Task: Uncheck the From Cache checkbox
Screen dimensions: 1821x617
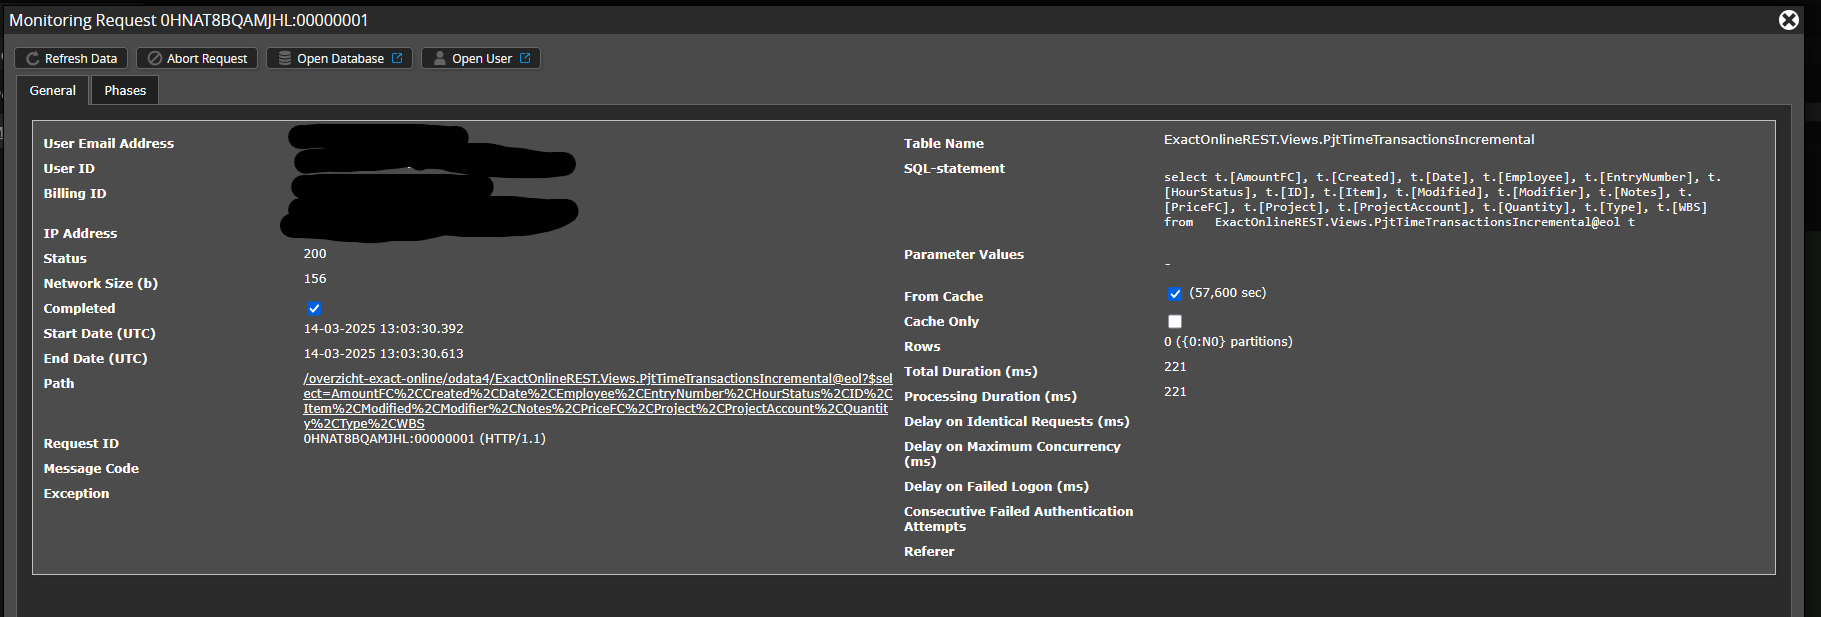Action: point(1175,294)
